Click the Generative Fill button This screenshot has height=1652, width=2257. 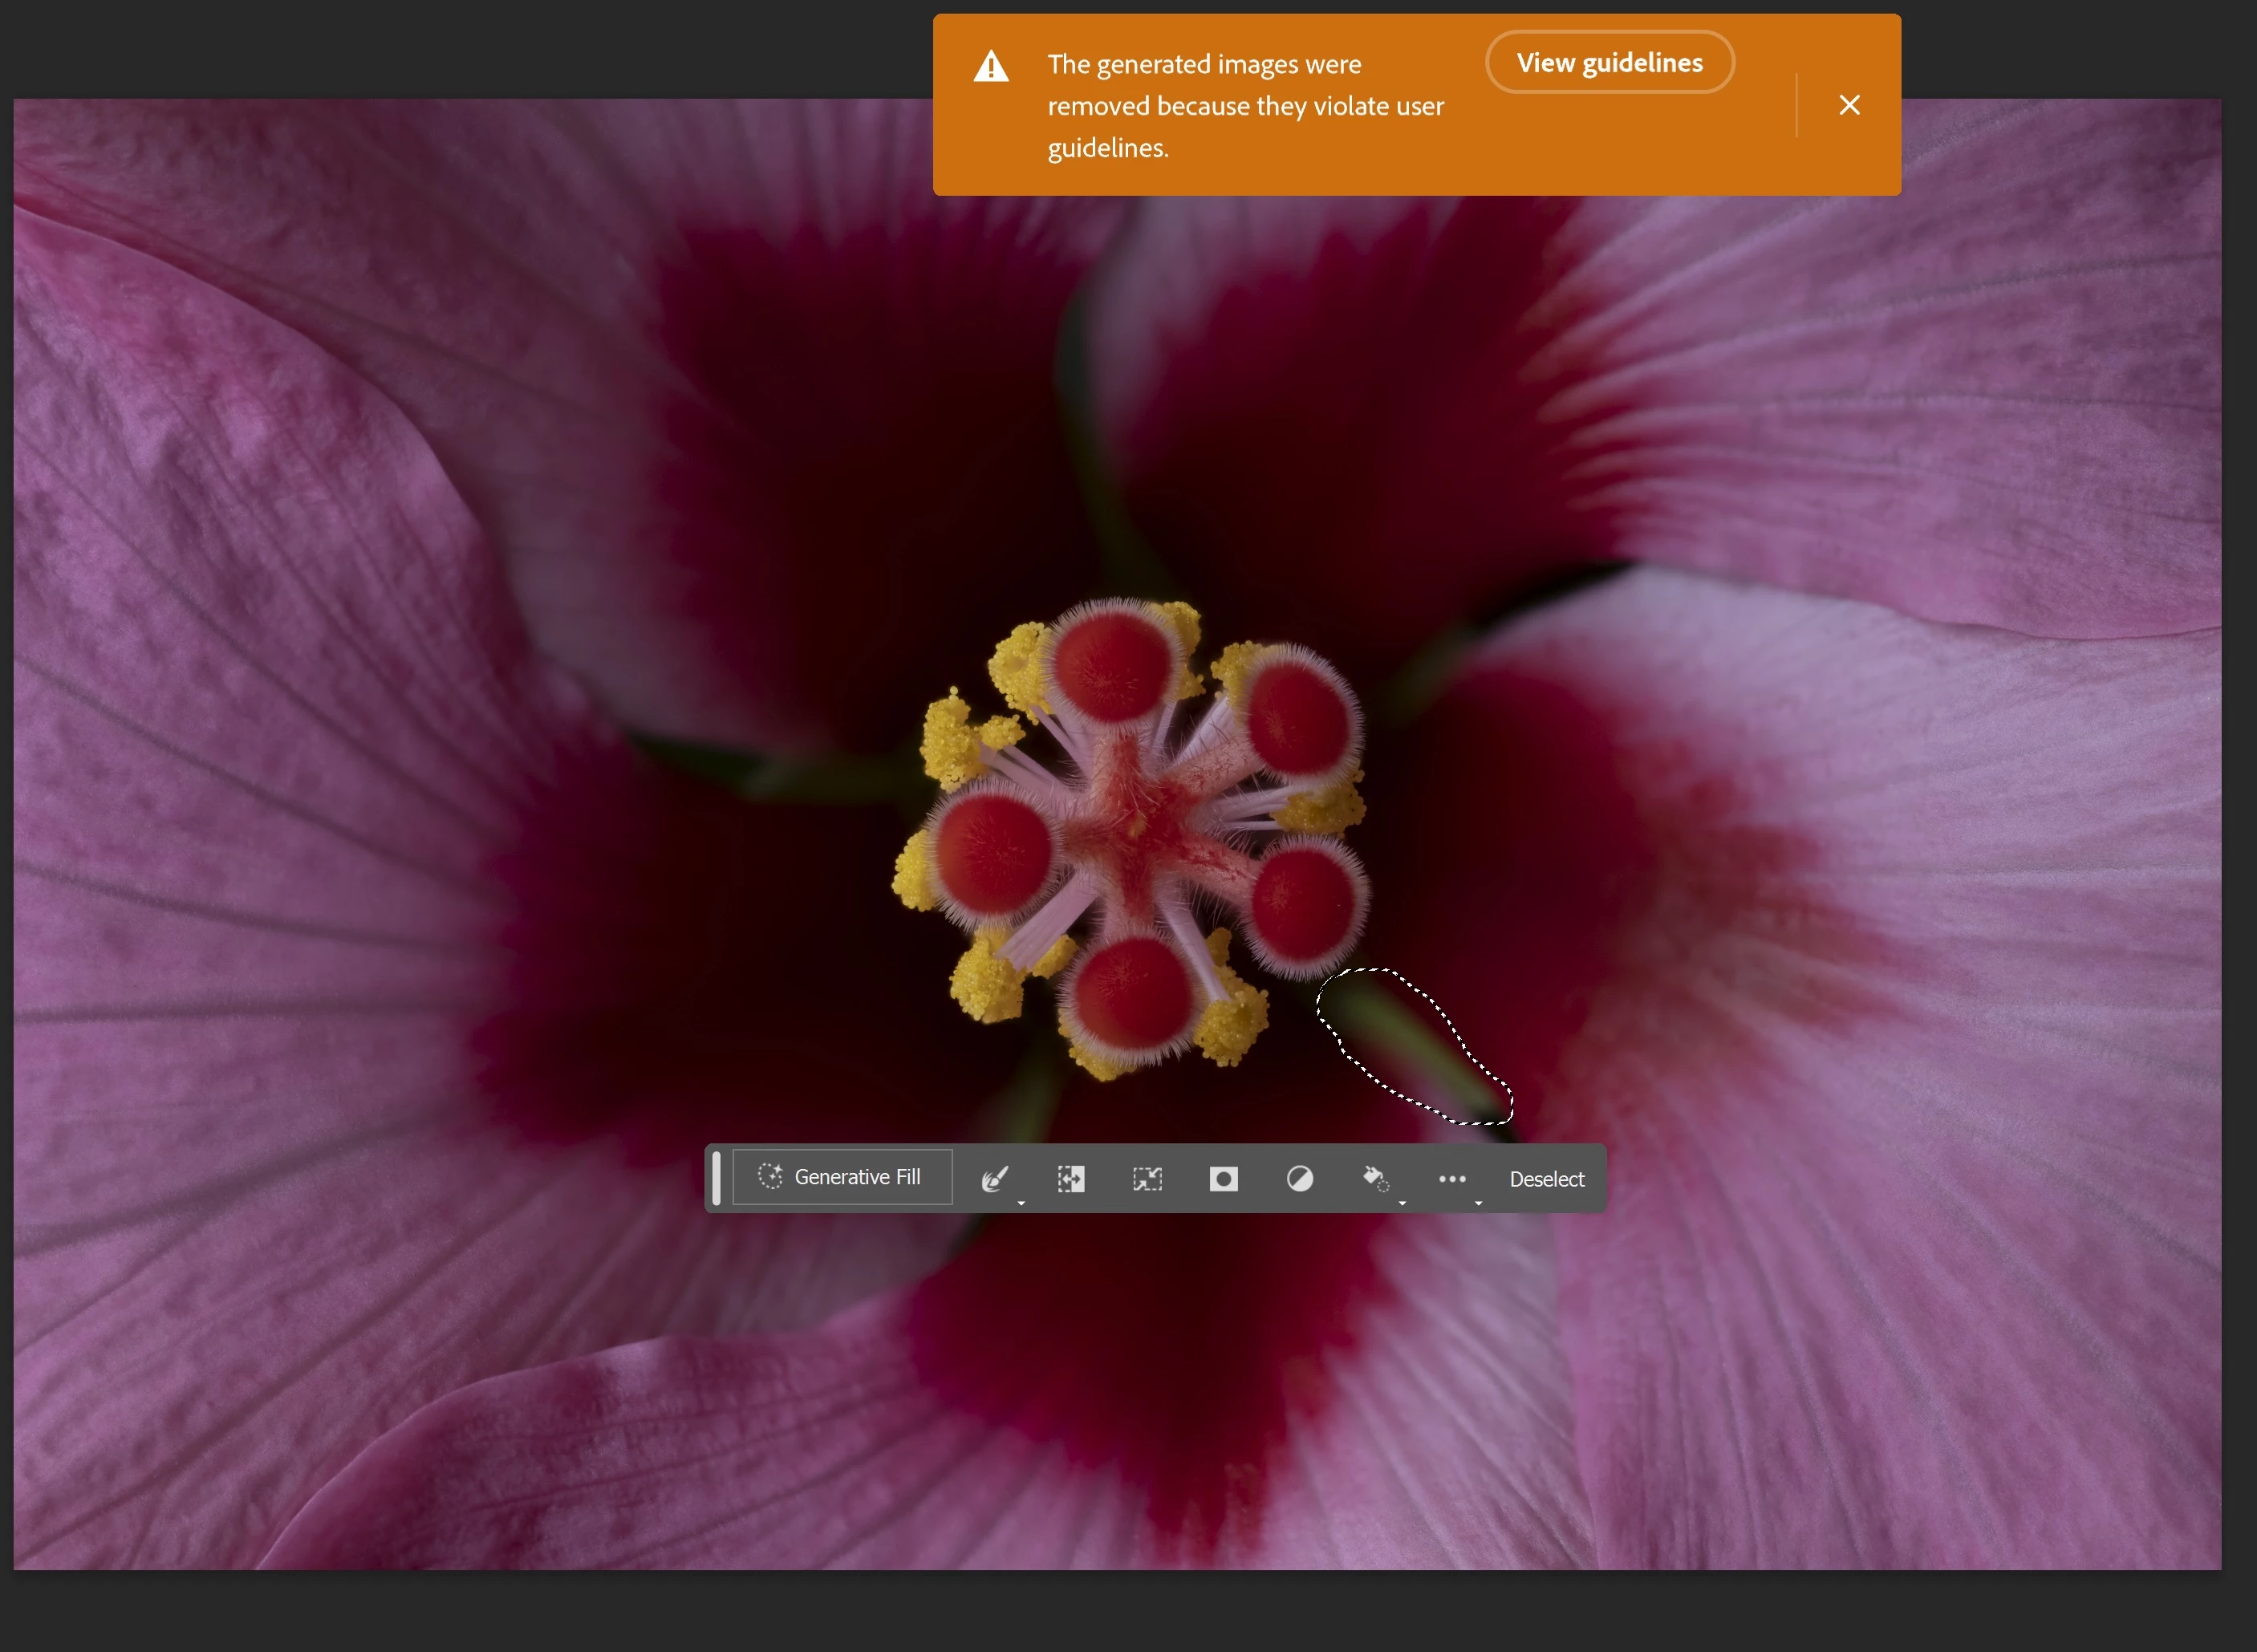pyautogui.click(x=841, y=1177)
